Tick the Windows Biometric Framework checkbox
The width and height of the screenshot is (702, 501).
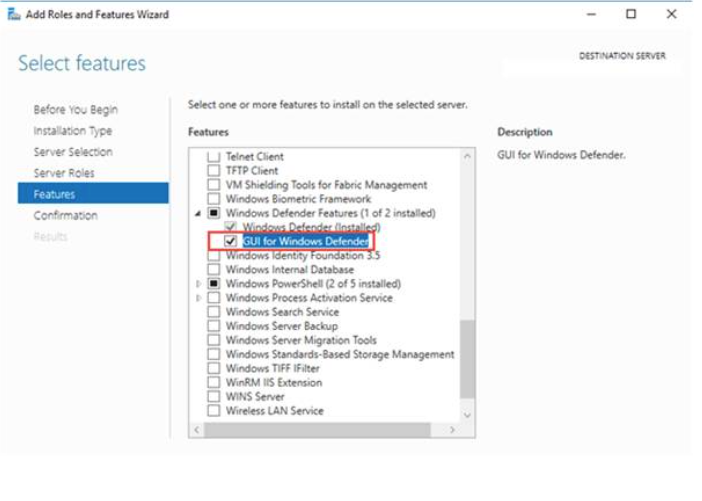coord(214,199)
